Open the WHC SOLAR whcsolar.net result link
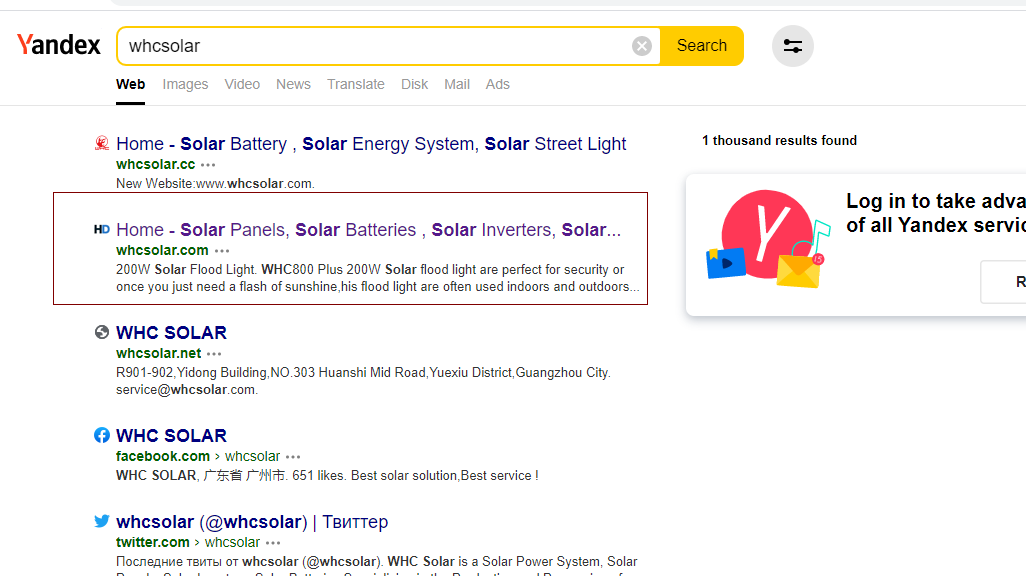The width and height of the screenshot is (1026, 576). coord(171,333)
